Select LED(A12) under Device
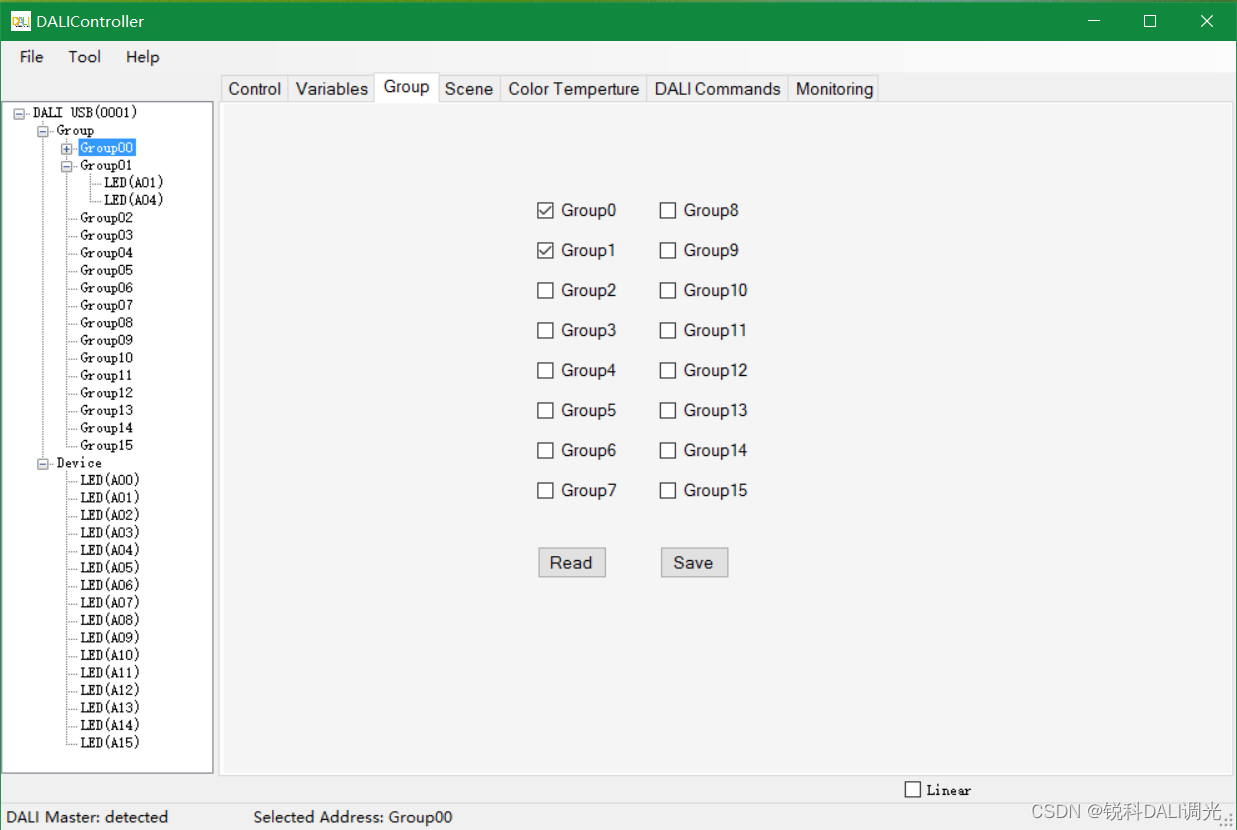 pyautogui.click(x=110, y=691)
